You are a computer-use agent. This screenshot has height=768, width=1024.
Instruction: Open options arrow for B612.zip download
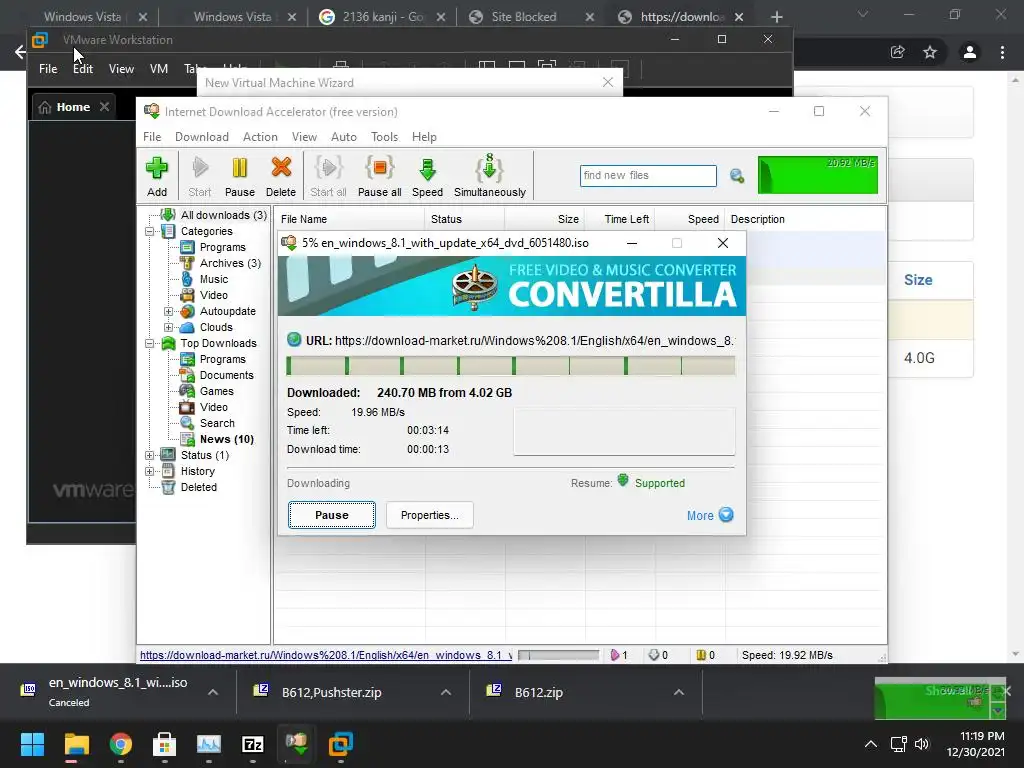click(679, 692)
